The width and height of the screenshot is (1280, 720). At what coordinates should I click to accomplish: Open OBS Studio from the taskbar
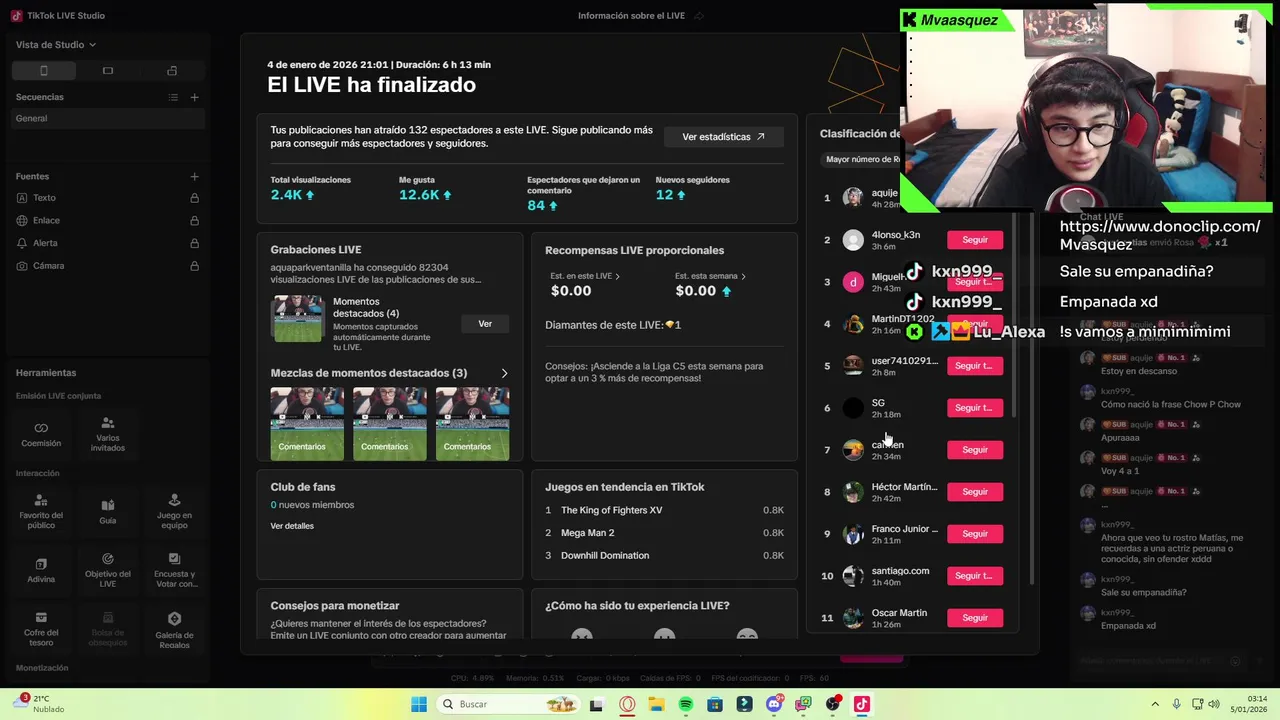832,704
